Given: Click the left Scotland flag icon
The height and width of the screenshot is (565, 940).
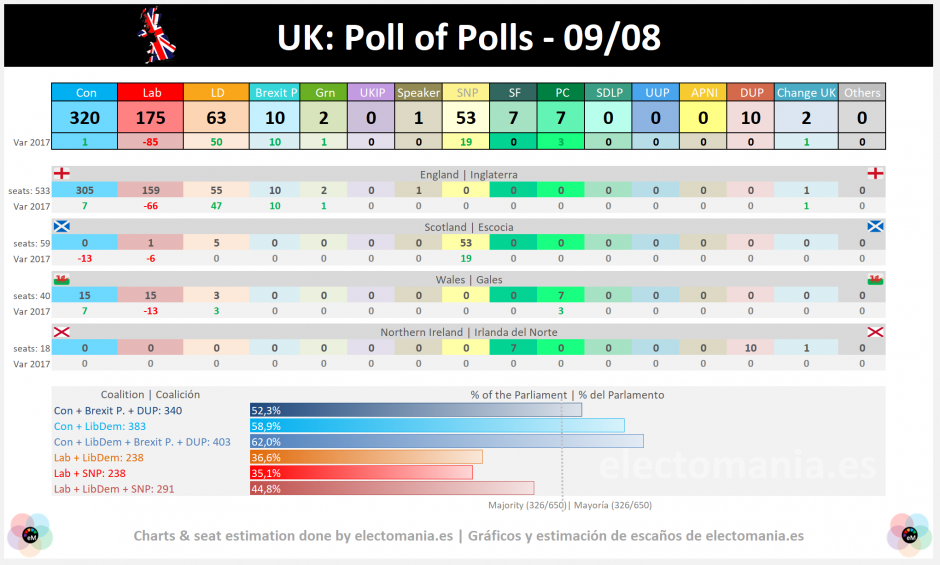Looking at the screenshot, I should click(62, 226).
